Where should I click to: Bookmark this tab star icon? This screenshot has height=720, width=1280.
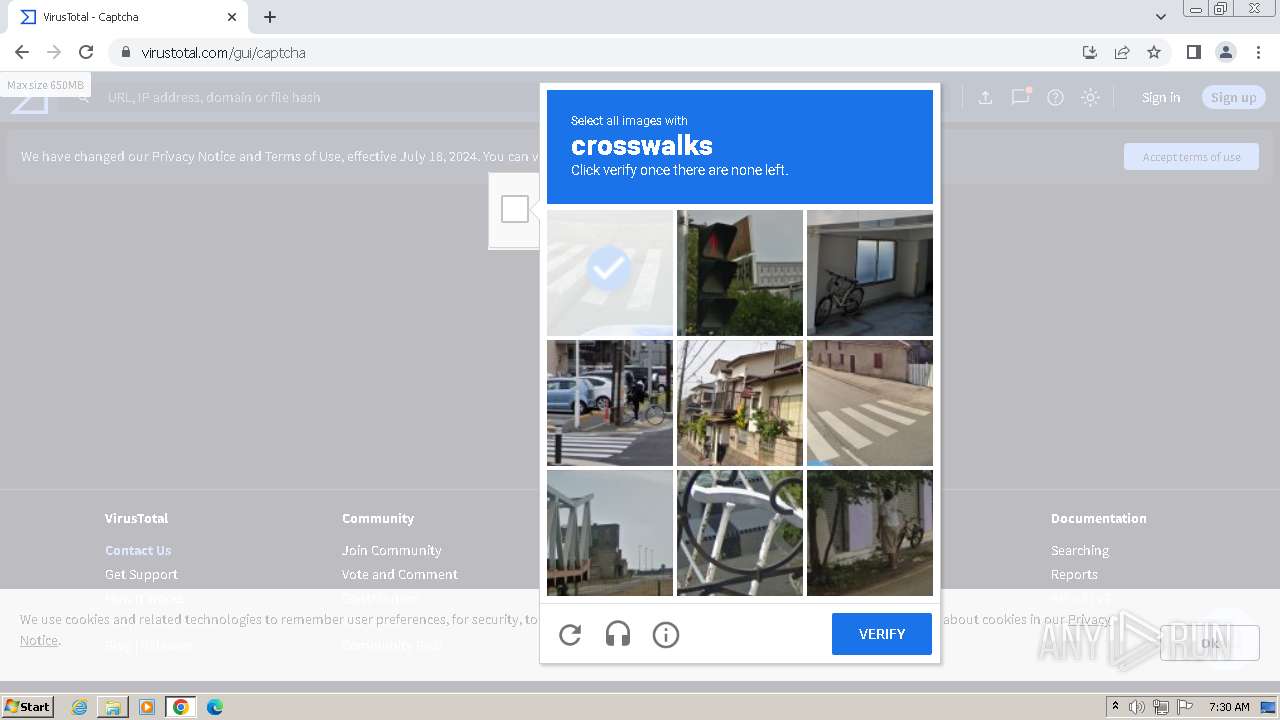coord(1154,52)
